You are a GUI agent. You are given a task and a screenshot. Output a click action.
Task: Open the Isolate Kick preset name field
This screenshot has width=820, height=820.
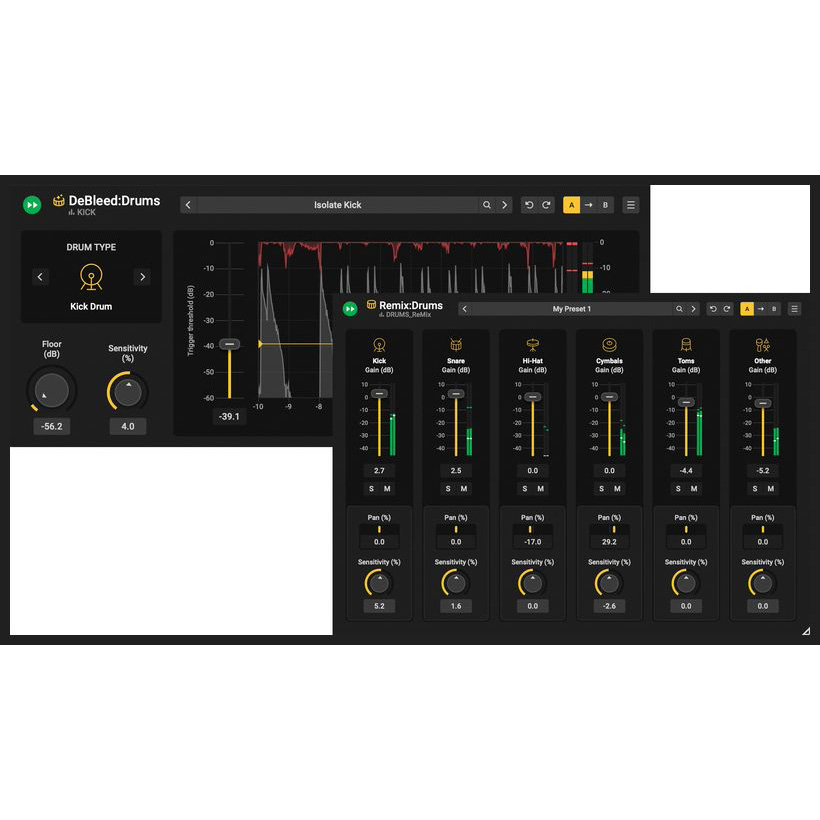pyautogui.click(x=337, y=205)
